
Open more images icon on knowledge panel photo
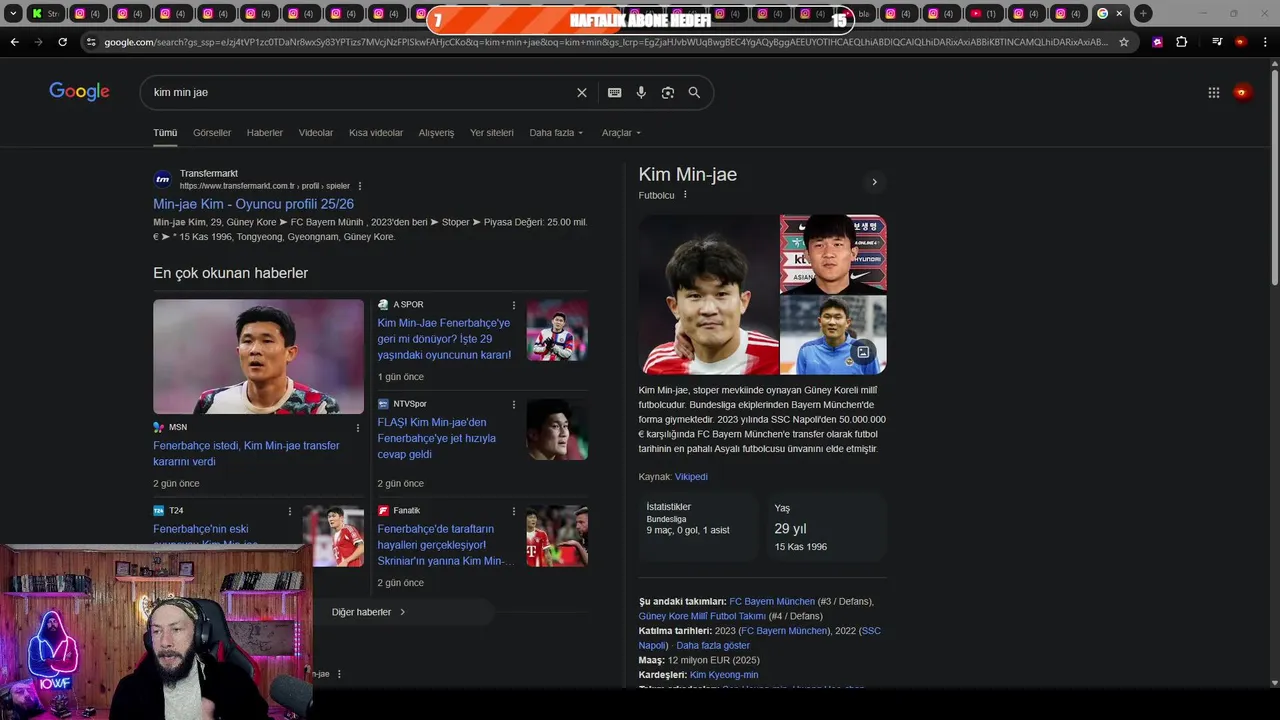click(862, 351)
